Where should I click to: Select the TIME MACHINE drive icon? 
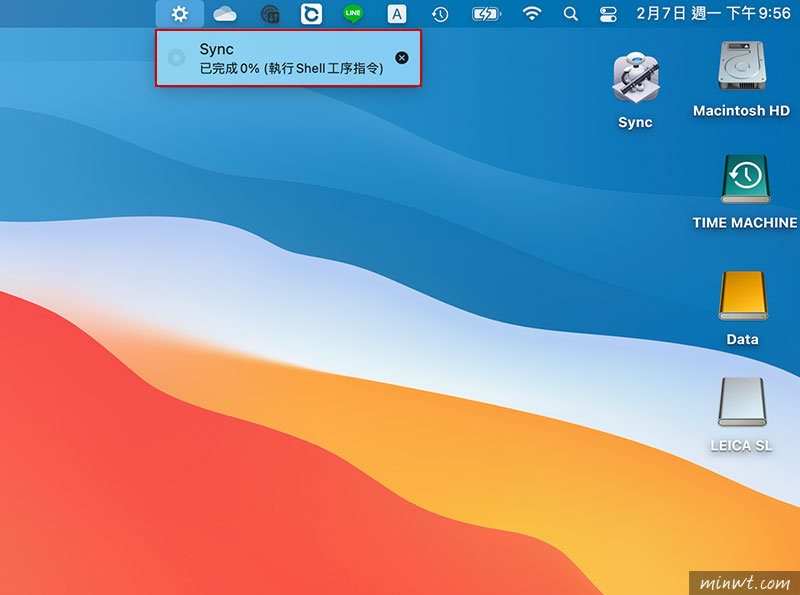745,179
